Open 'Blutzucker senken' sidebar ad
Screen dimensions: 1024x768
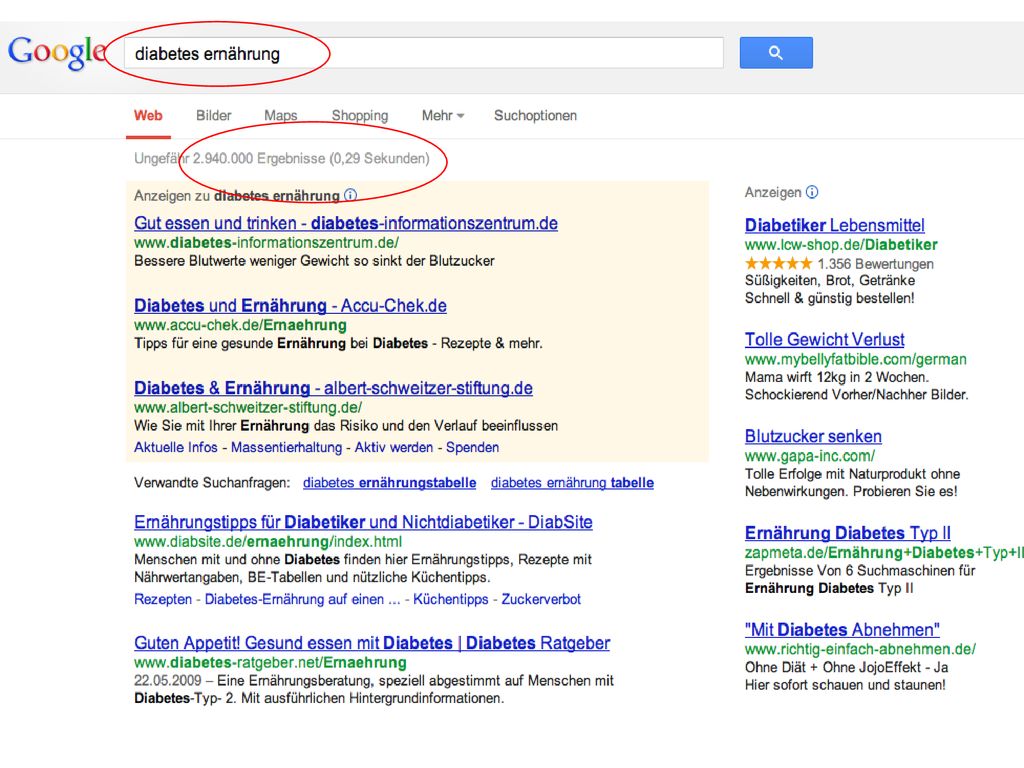[814, 436]
